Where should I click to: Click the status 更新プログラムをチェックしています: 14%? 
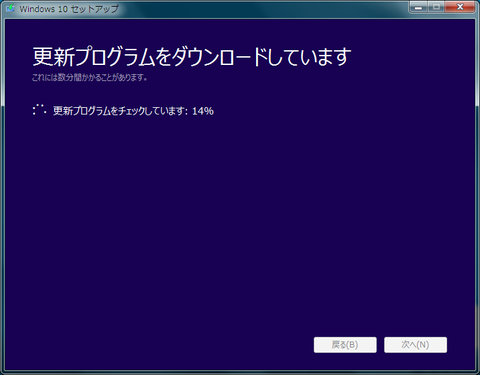133,111
